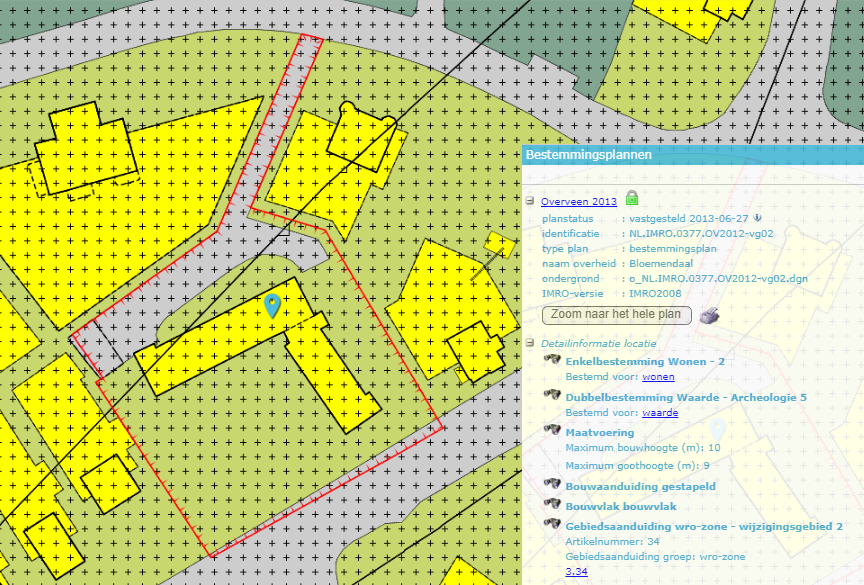
Task: Click Dubbelbestemming Waarde - Archeologie 5 heading
Action: click(x=686, y=397)
